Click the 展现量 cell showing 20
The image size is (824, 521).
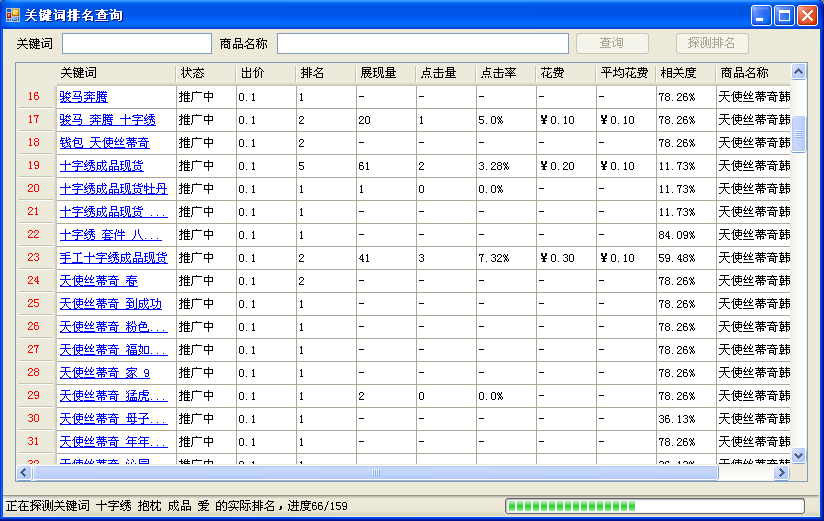click(386, 120)
